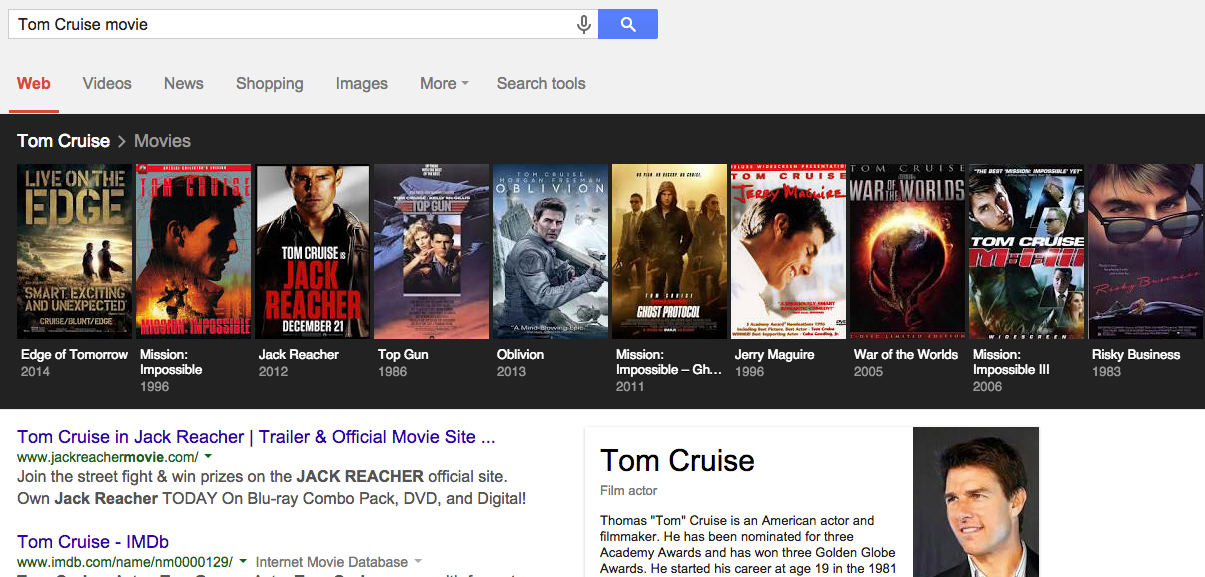Viewport: 1205px width, 577px height.
Task: Expand the 'Internet Movie Database' dropdown arrow
Action: point(418,562)
